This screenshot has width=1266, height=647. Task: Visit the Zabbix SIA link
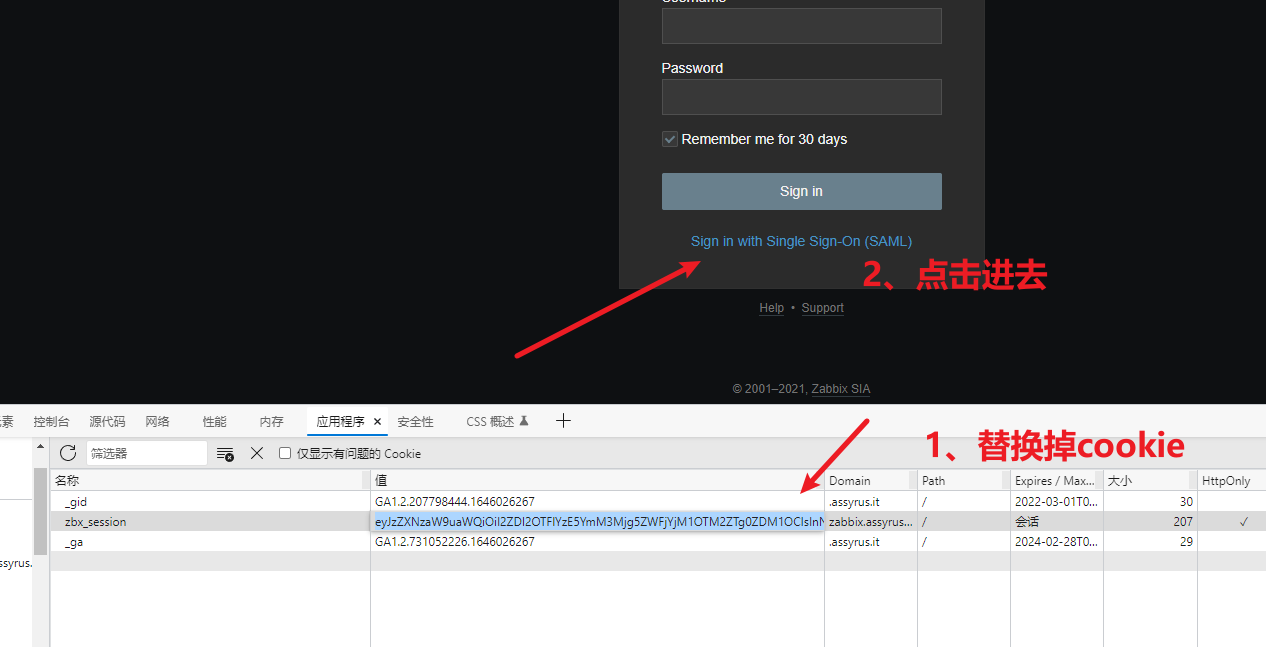841,389
